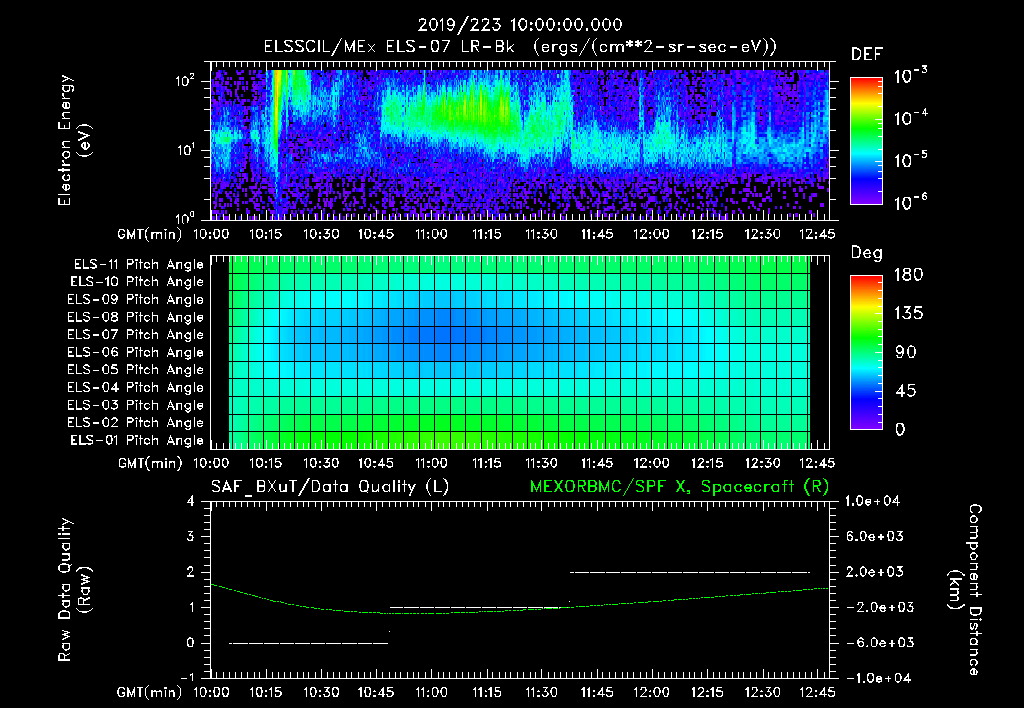Click green MEXORBMC/SPF X, Spacecraft (R) legend
The height and width of the screenshot is (708, 1024).
point(679,487)
